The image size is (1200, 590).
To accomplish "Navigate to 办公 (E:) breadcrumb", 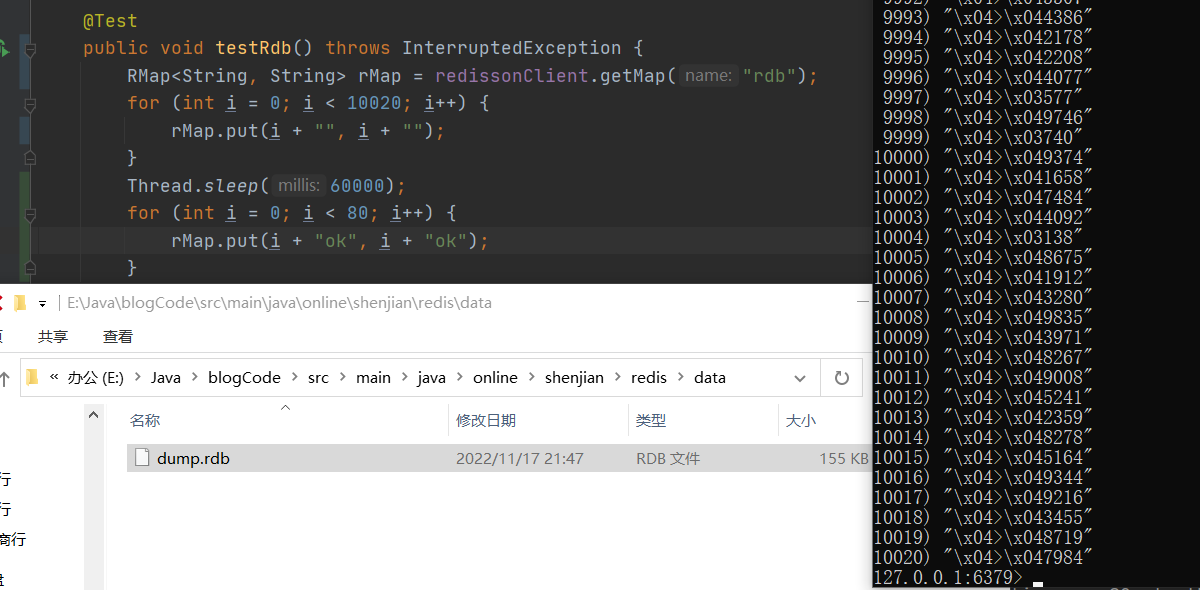I will (96, 377).
